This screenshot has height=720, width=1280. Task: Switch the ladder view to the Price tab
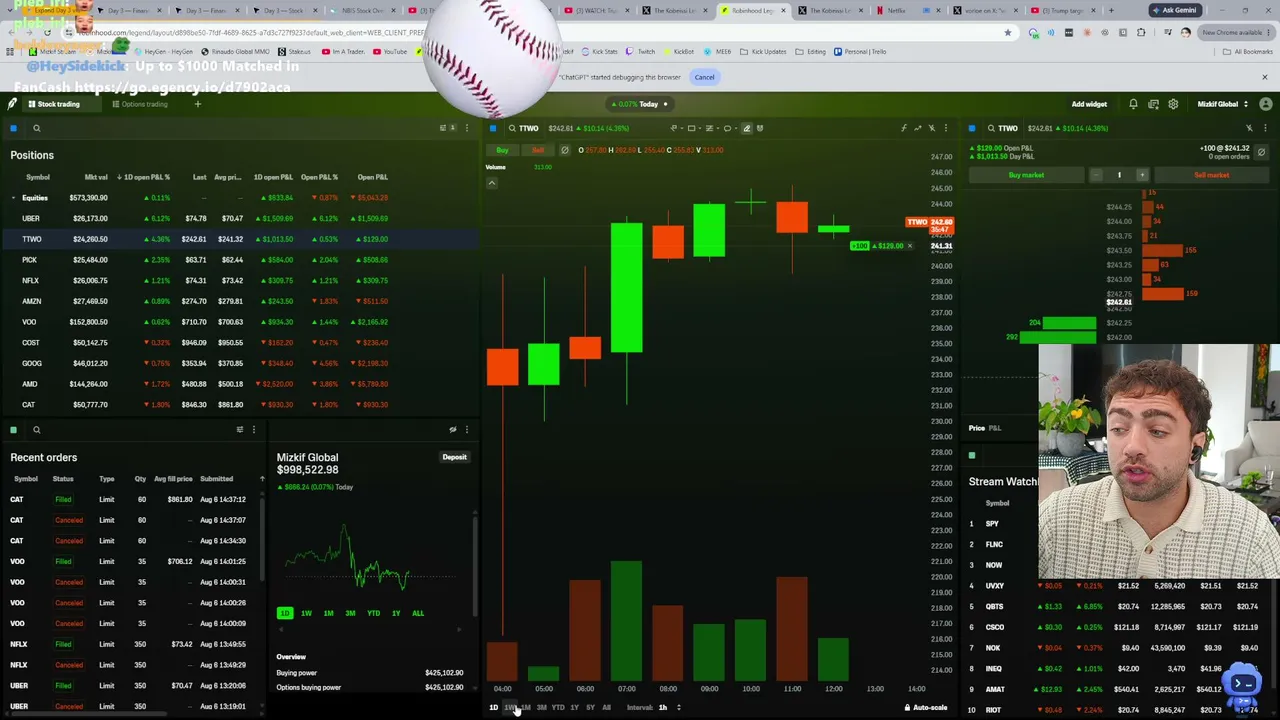click(976, 428)
